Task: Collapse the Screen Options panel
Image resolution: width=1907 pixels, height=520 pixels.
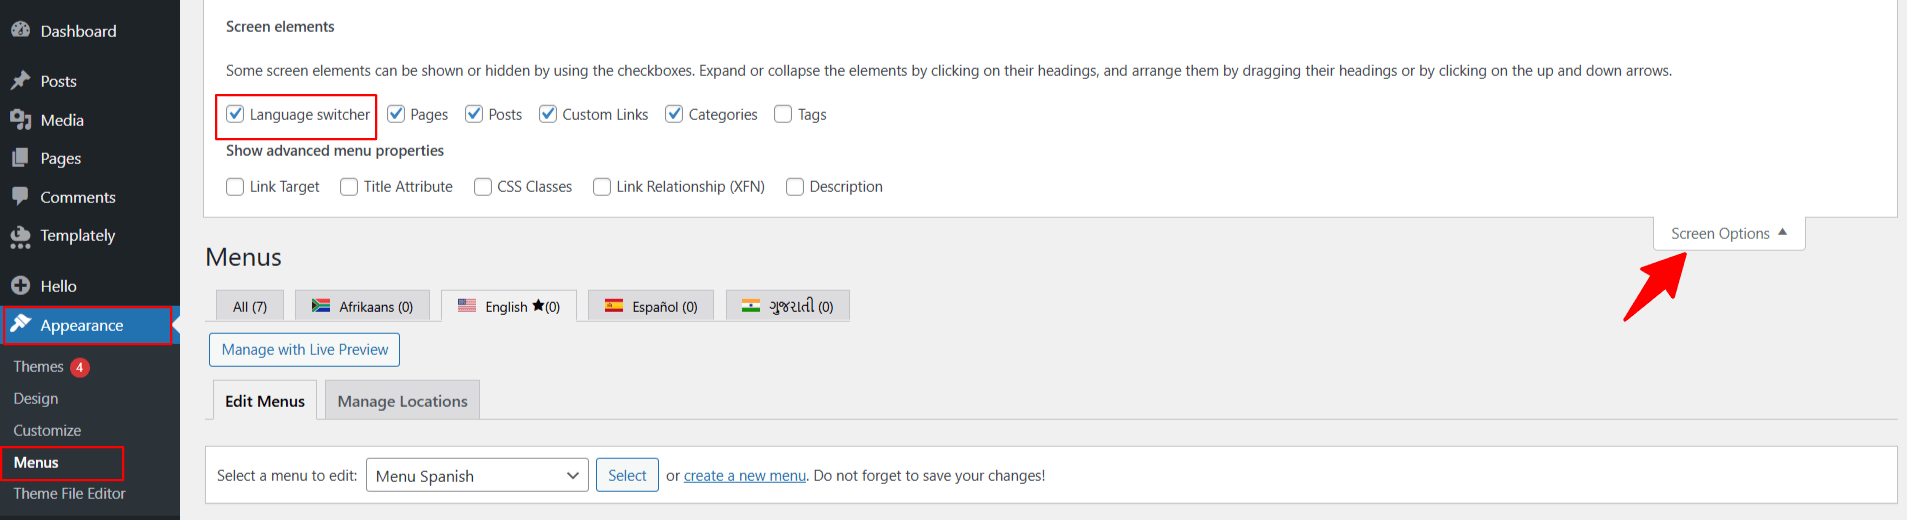Action: tap(1728, 234)
